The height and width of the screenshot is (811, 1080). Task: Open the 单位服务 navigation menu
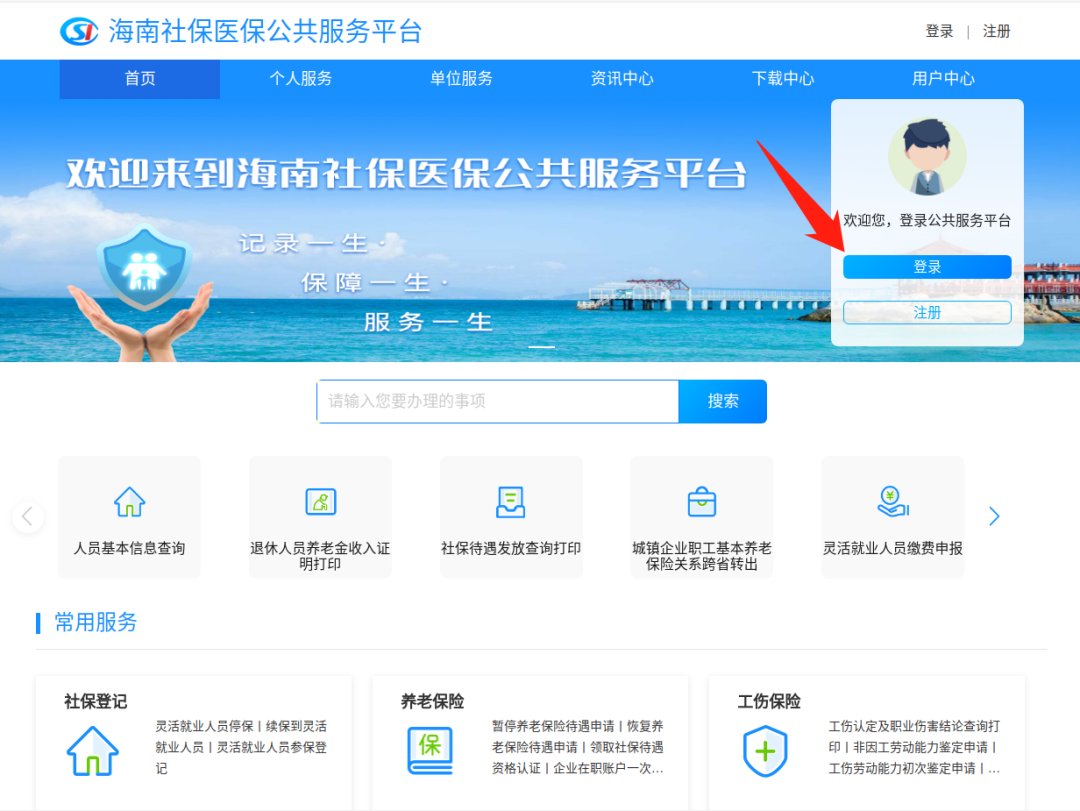[461, 79]
